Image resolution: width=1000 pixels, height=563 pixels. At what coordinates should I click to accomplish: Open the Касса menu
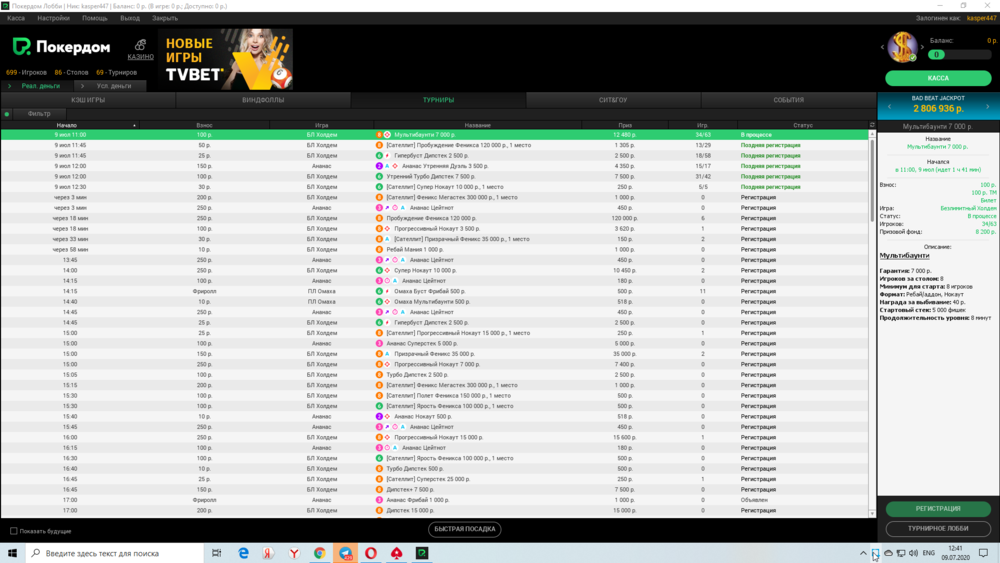tap(16, 18)
